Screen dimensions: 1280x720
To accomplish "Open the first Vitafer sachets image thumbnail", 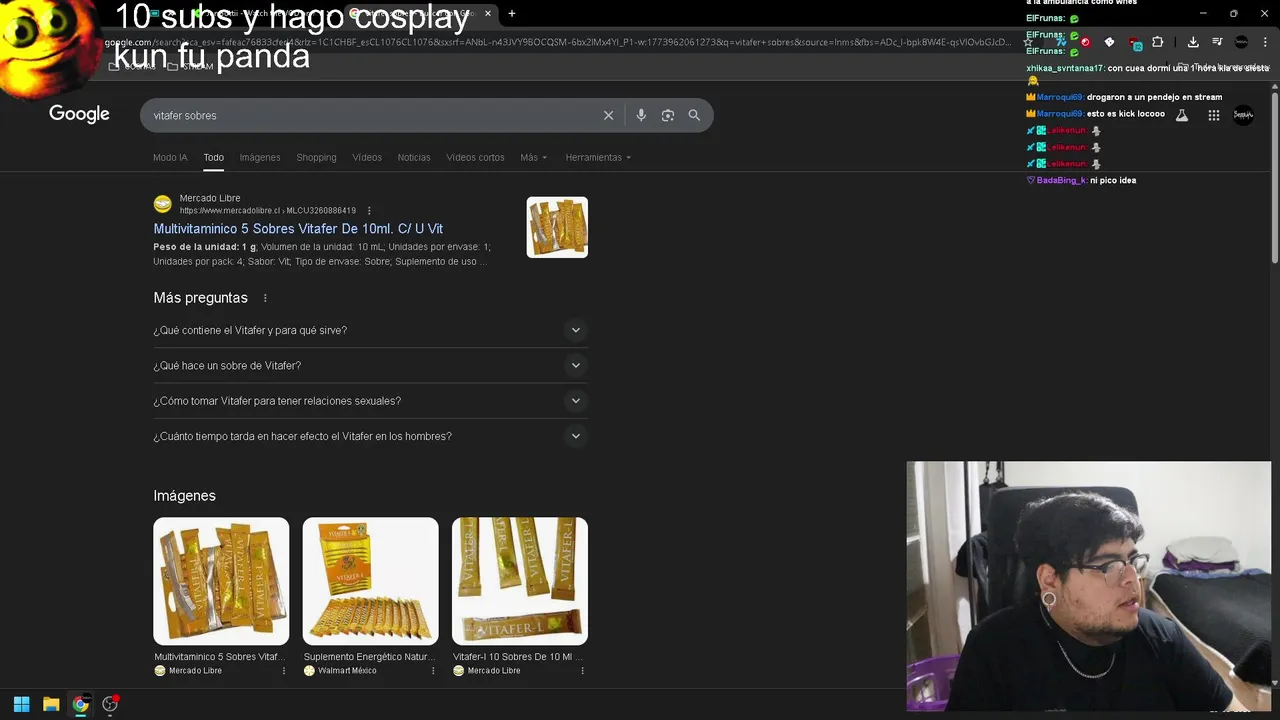I will (x=221, y=581).
